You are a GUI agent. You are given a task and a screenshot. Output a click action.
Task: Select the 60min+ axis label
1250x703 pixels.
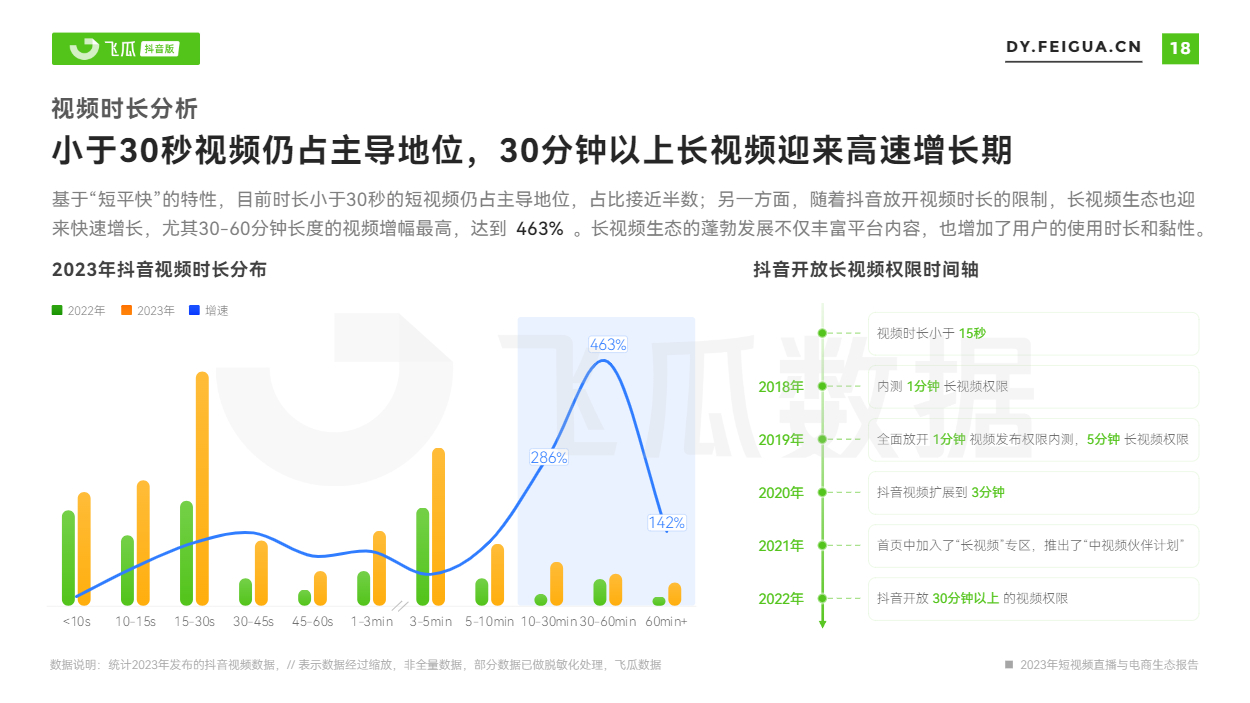[666, 621]
